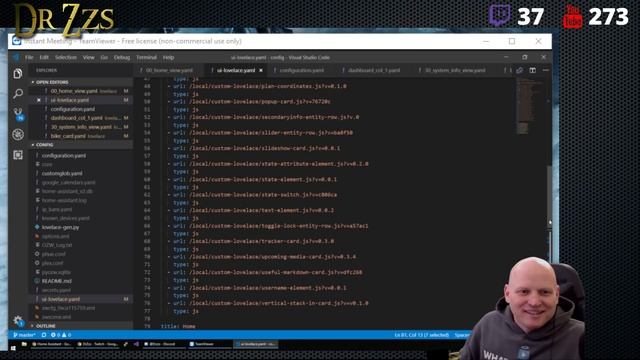
Task: Open the Windows Start button
Action: (x=13, y=348)
